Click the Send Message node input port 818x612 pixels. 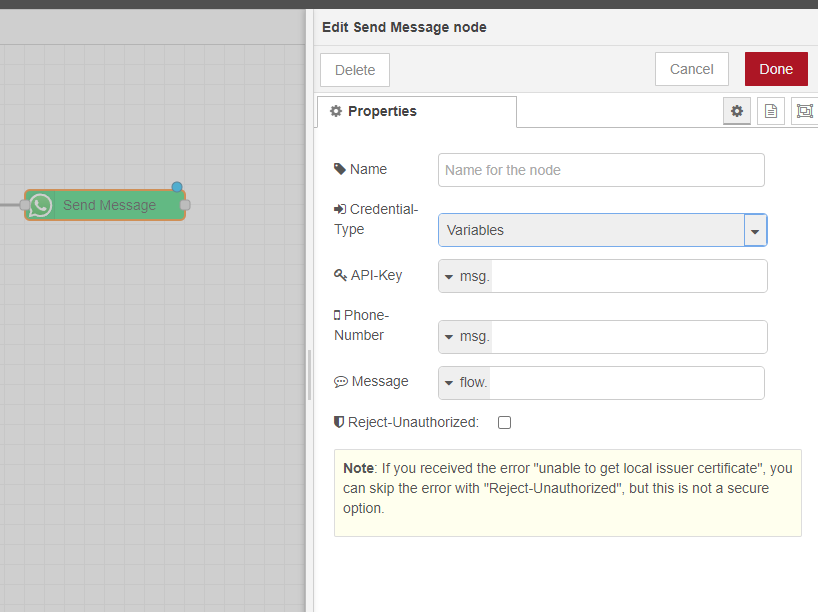point(24,205)
